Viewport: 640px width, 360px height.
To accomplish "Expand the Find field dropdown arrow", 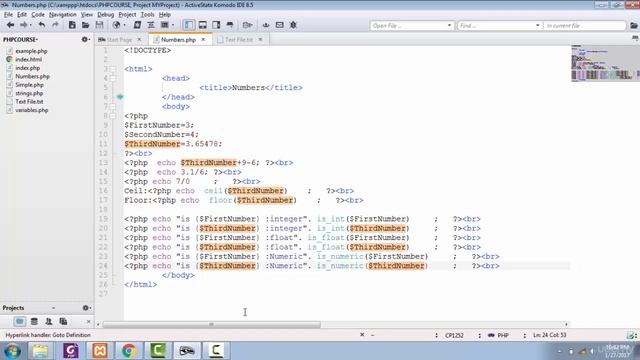I will (538, 26).
